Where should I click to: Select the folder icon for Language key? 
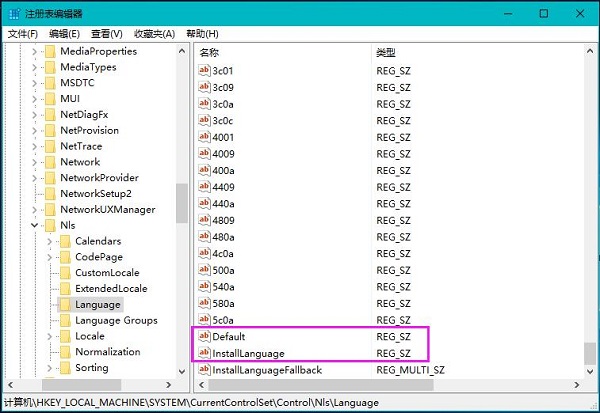click(x=64, y=304)
